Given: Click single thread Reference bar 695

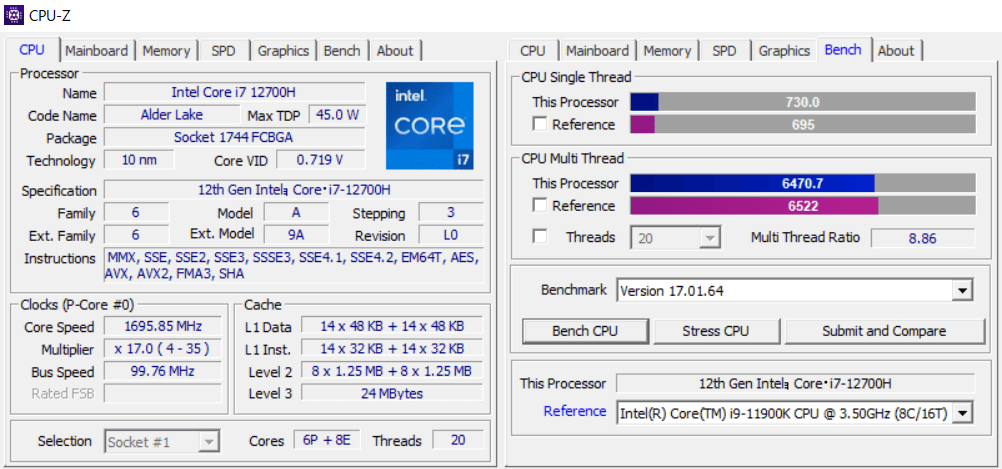Looking at the screenshot, I should tap(803, 125).
